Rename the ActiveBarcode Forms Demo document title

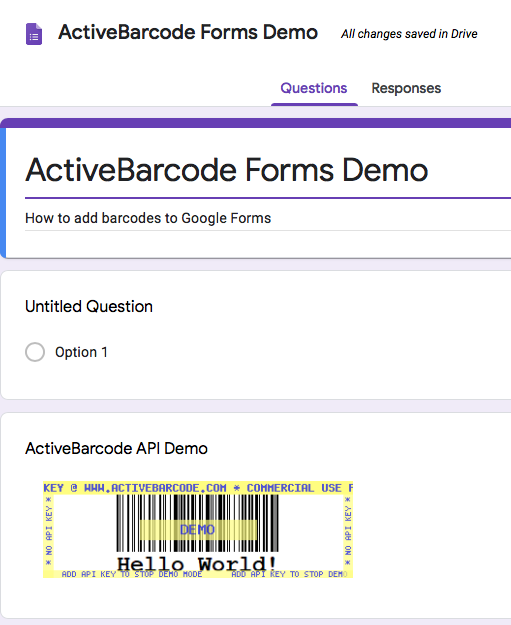188,32
